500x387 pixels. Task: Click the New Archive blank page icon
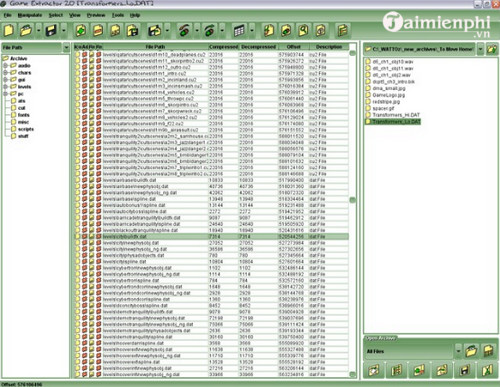(9, 30)
